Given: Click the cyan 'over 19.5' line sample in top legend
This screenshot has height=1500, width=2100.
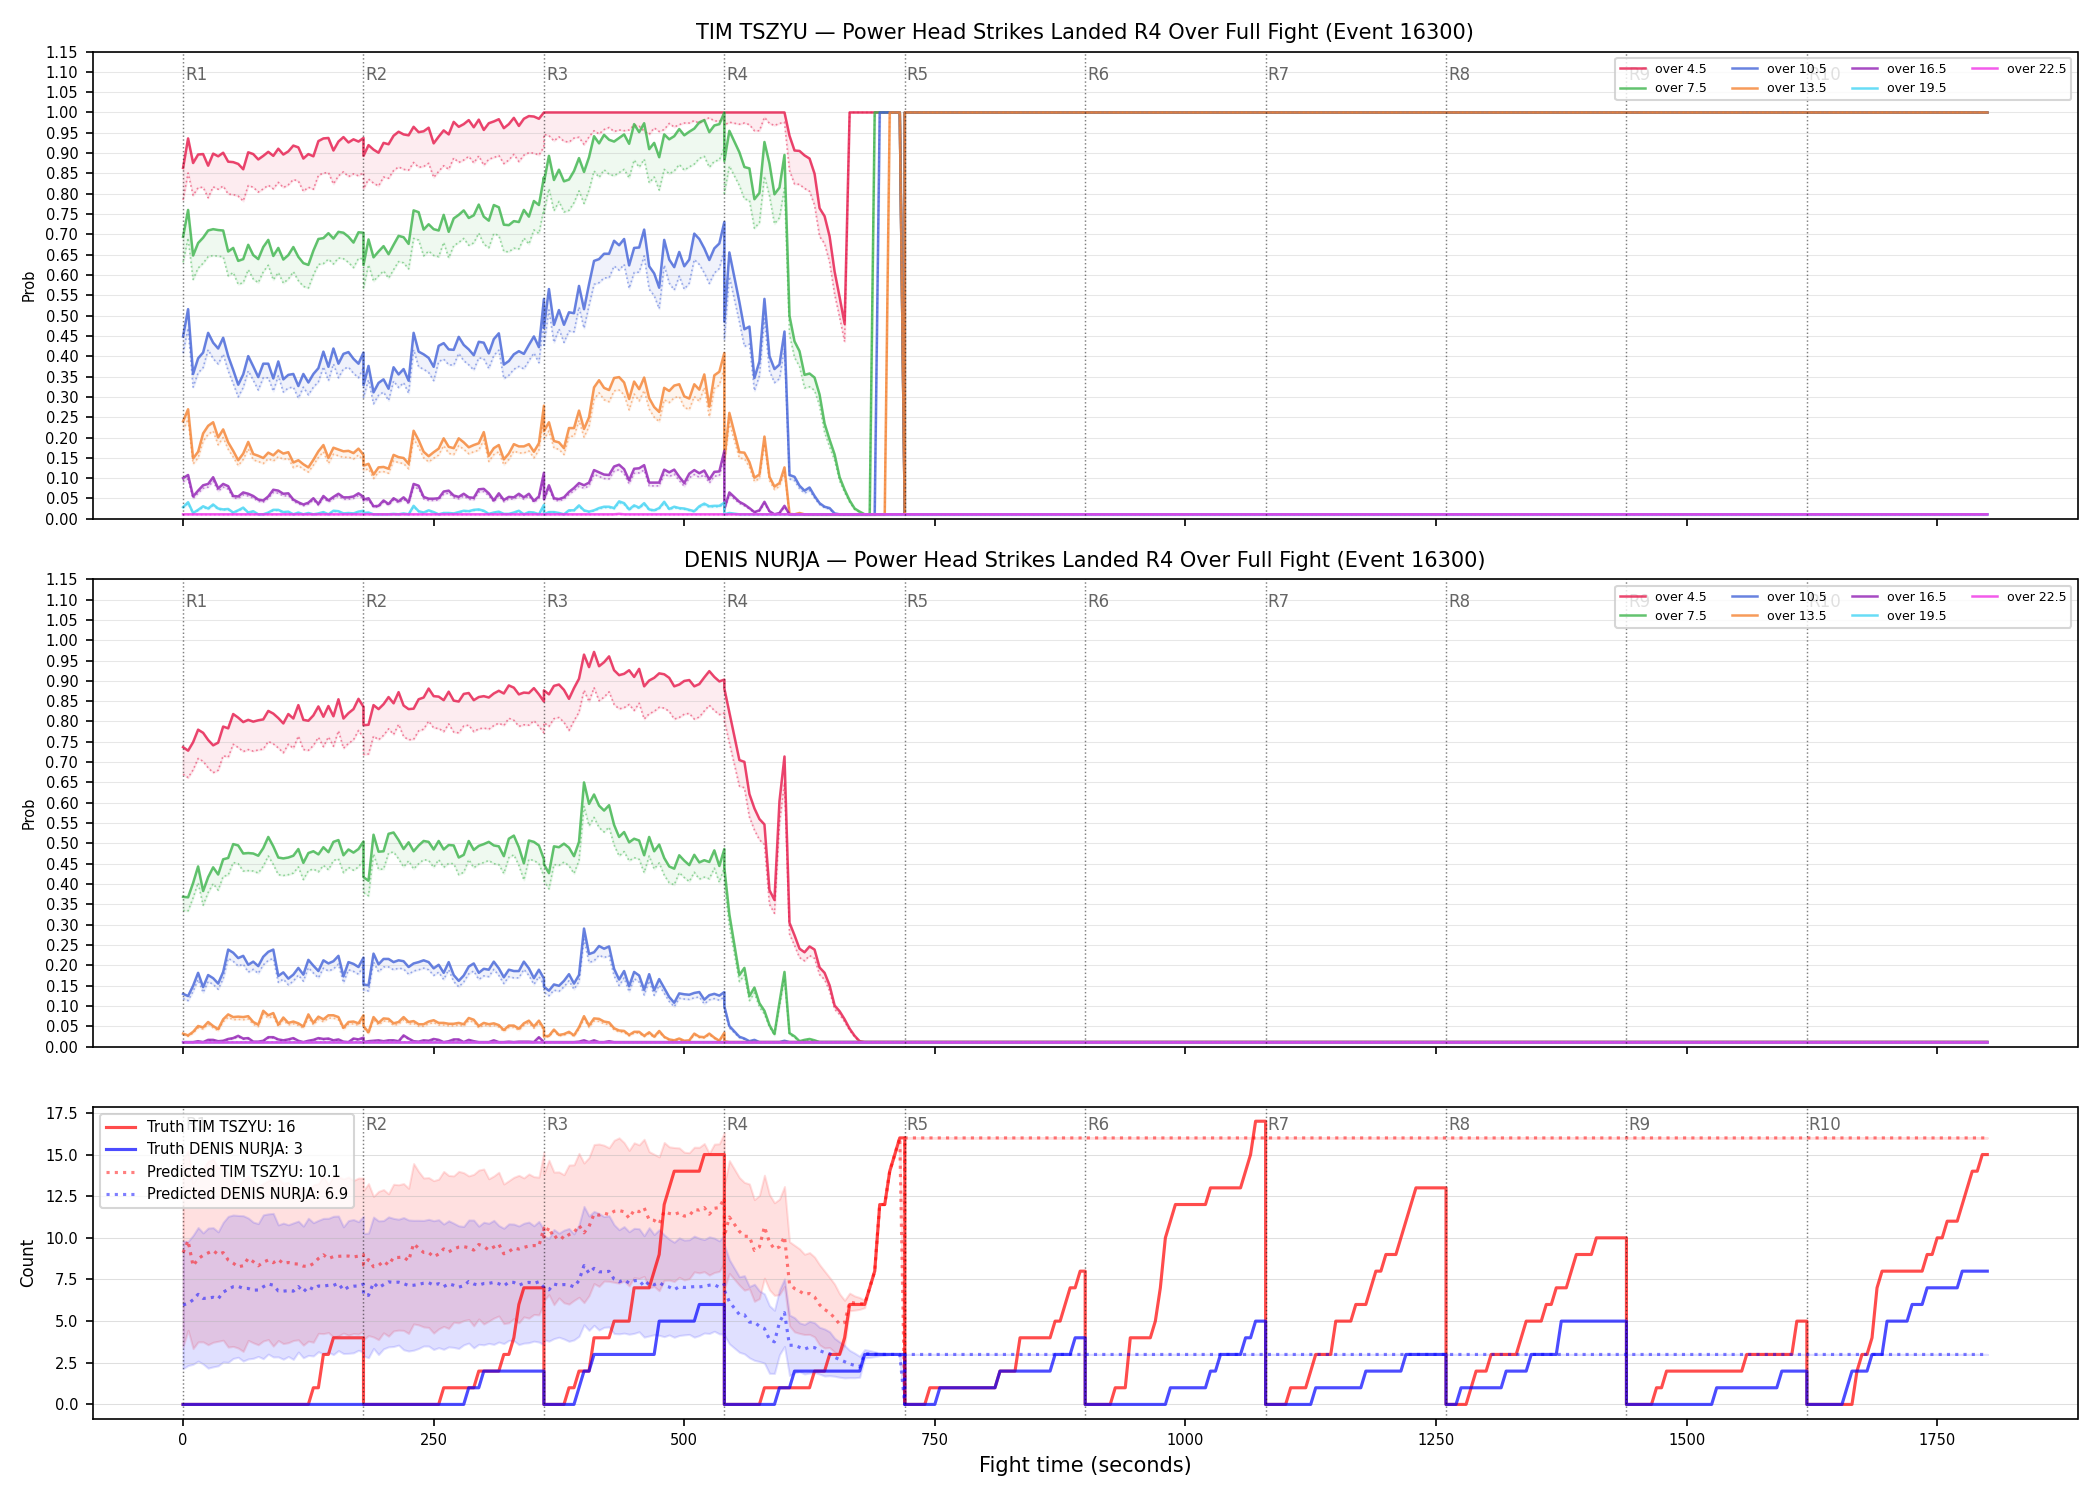Looking at the screenshot, I should pos(1865,88).
